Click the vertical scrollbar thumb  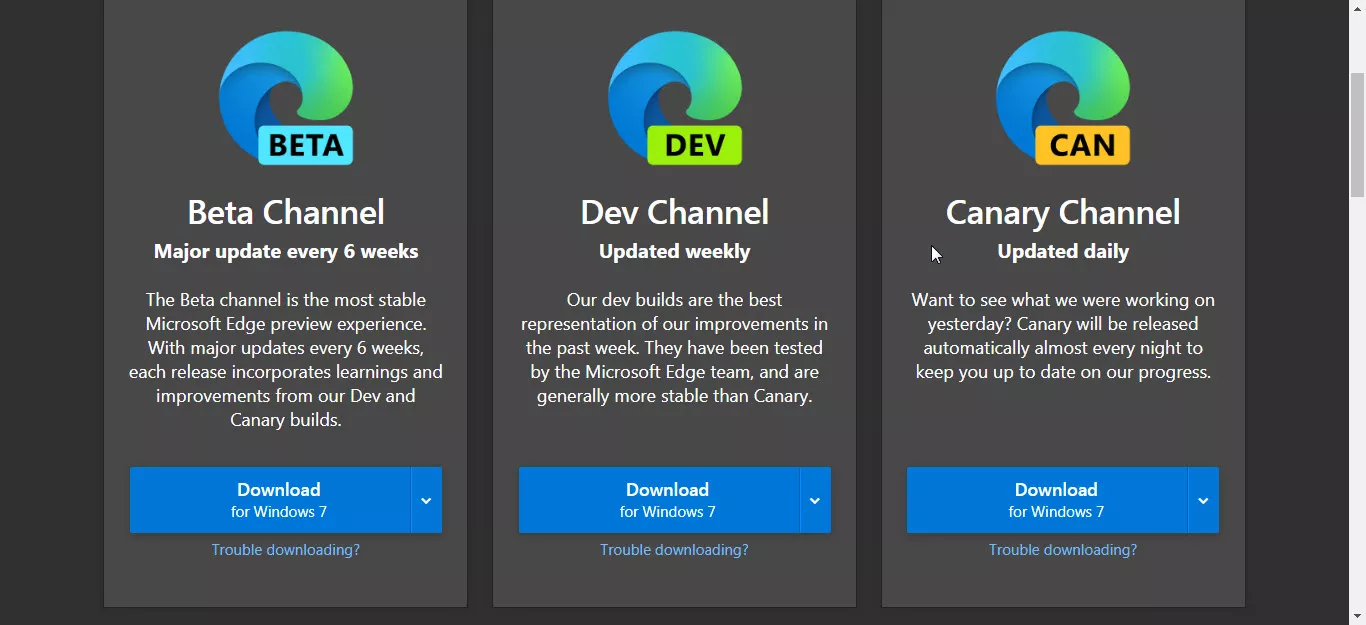[x=1357, y=135]
